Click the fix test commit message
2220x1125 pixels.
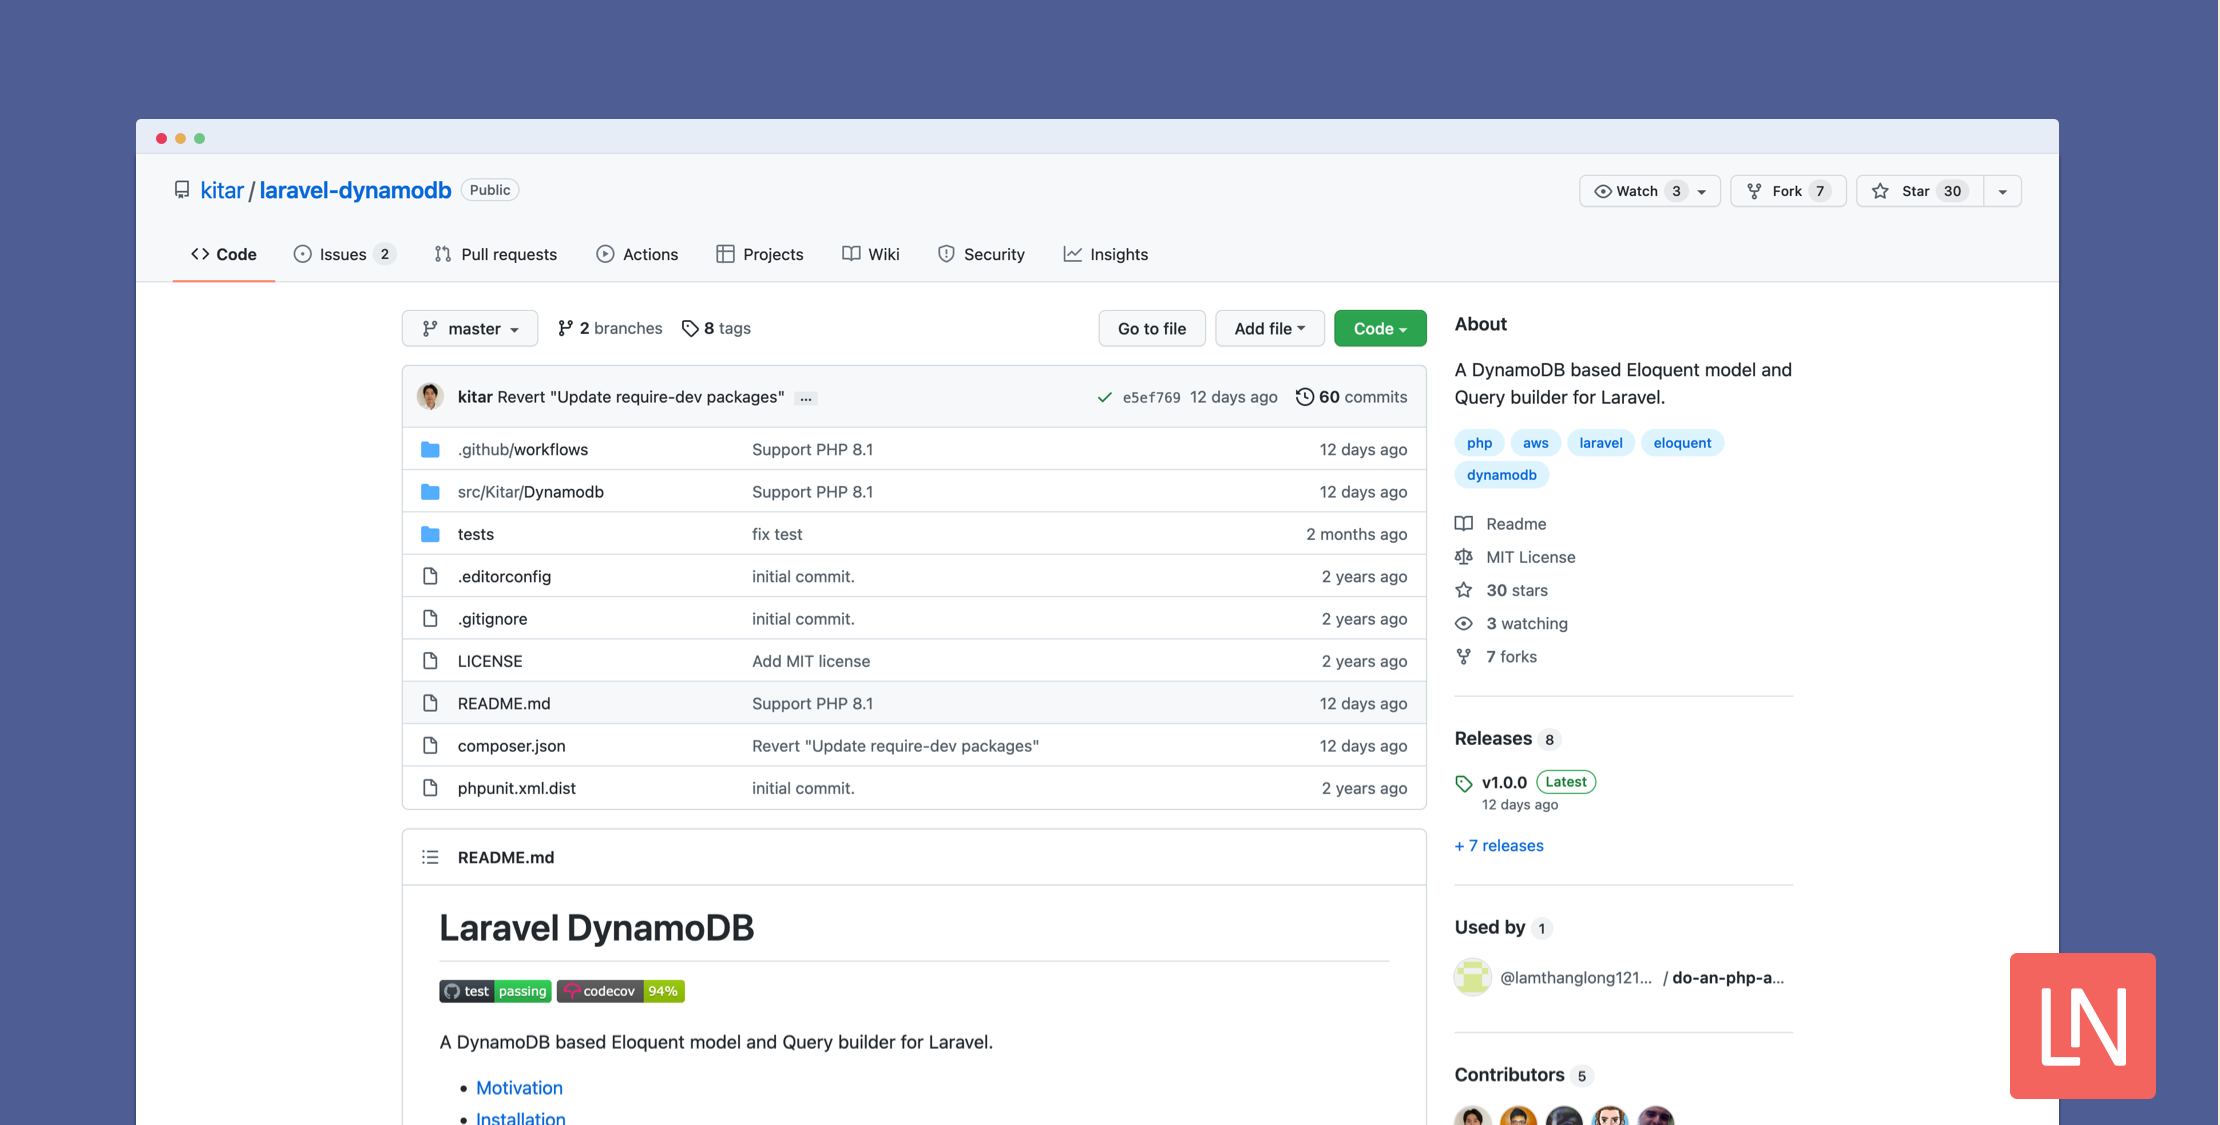(777, 534)
